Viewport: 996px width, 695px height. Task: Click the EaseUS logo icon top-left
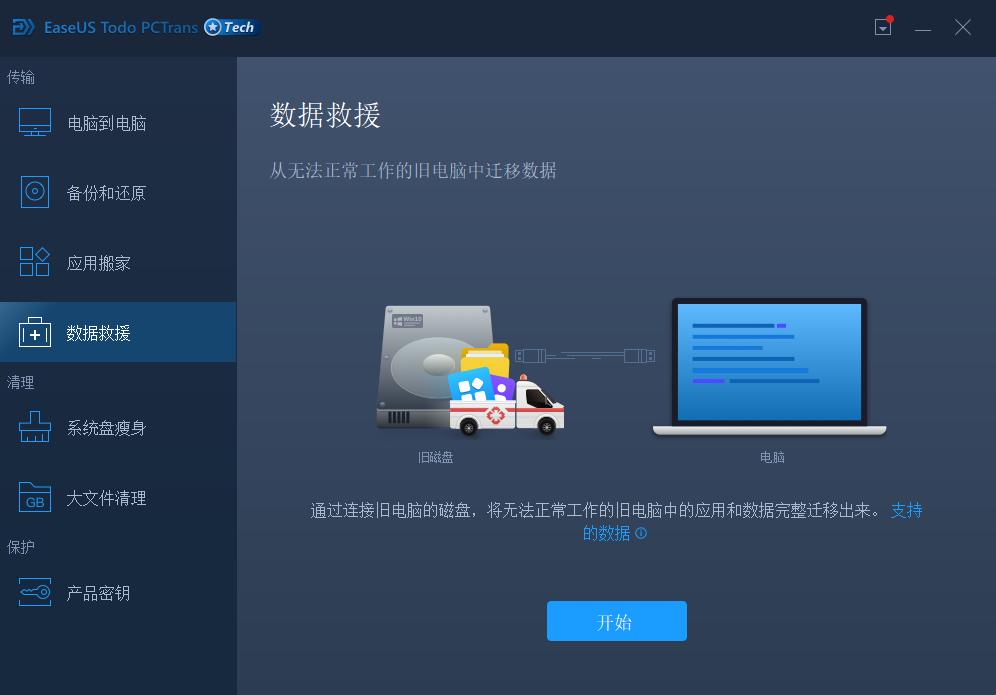click(21, 27)
